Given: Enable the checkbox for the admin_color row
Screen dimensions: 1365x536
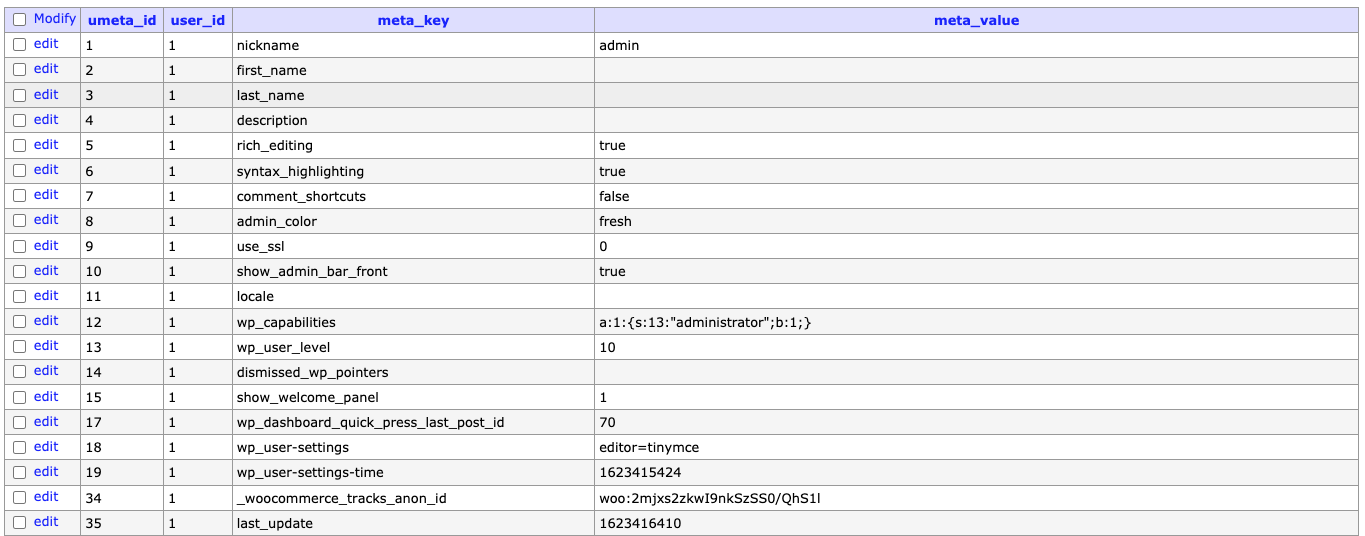Looking at the screenshot, I should 19,221.
